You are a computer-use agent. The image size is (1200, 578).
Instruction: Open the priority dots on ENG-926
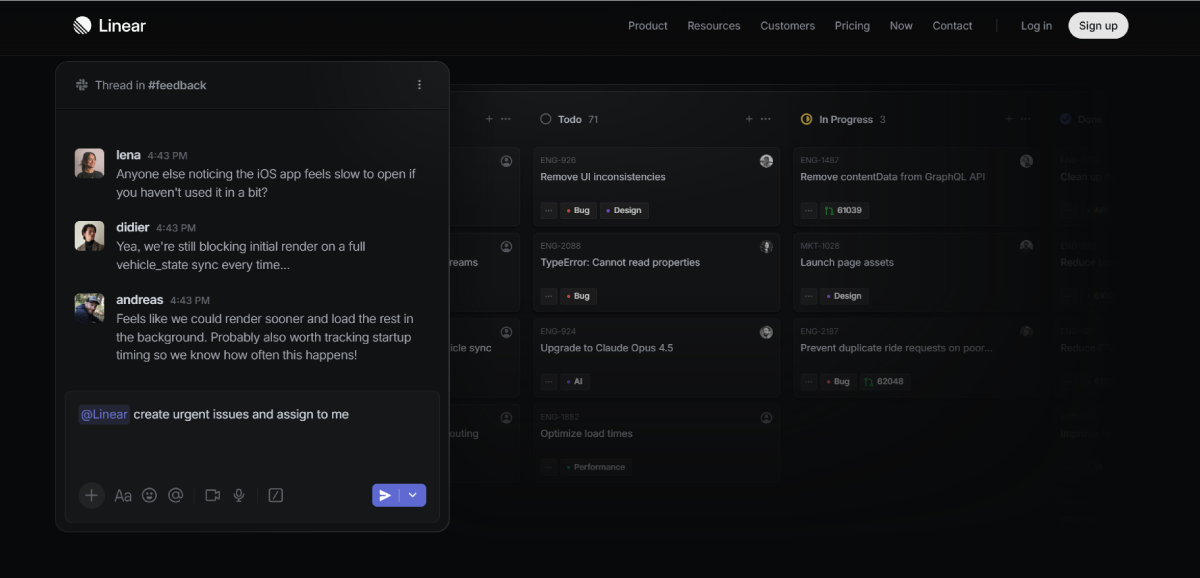(x=548, y=210)
